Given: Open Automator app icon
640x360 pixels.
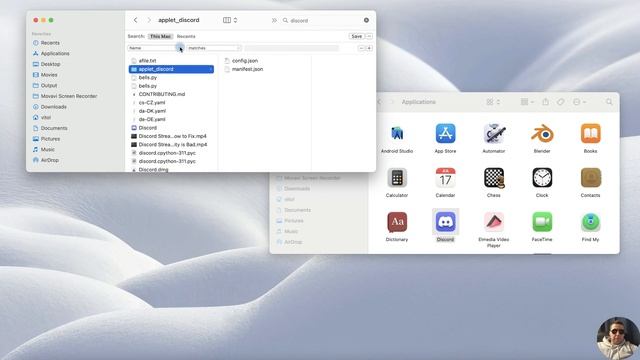Looking at the screenshot, I should [x=494, y=134].
